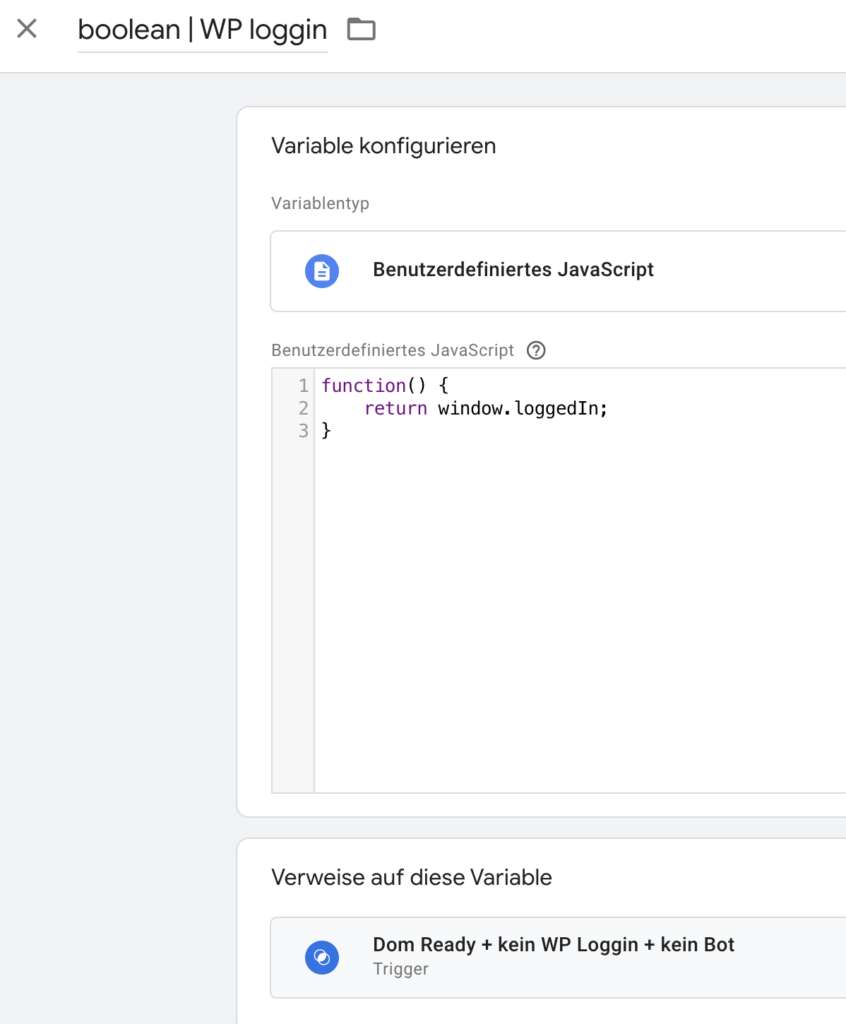Viewport: 846px width, 1024px height.
Task: Click the blue document icon for variable type
Action: coord(322,271)
